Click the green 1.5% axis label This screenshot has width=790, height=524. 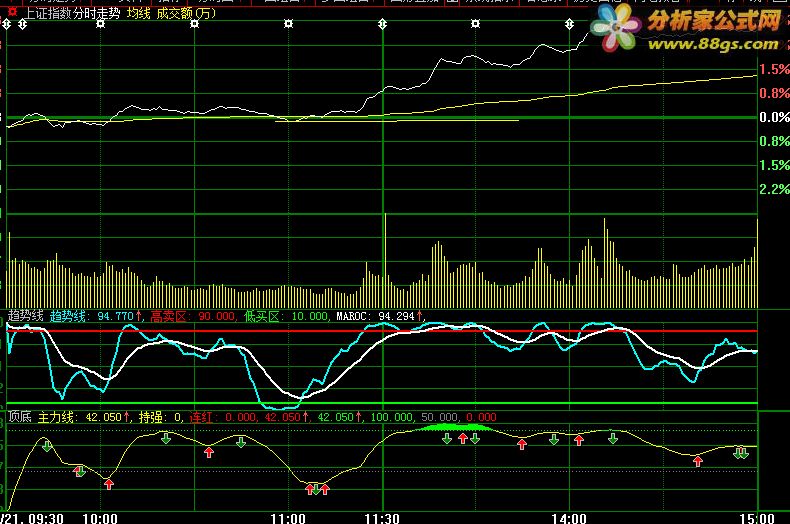click(774, 165)
